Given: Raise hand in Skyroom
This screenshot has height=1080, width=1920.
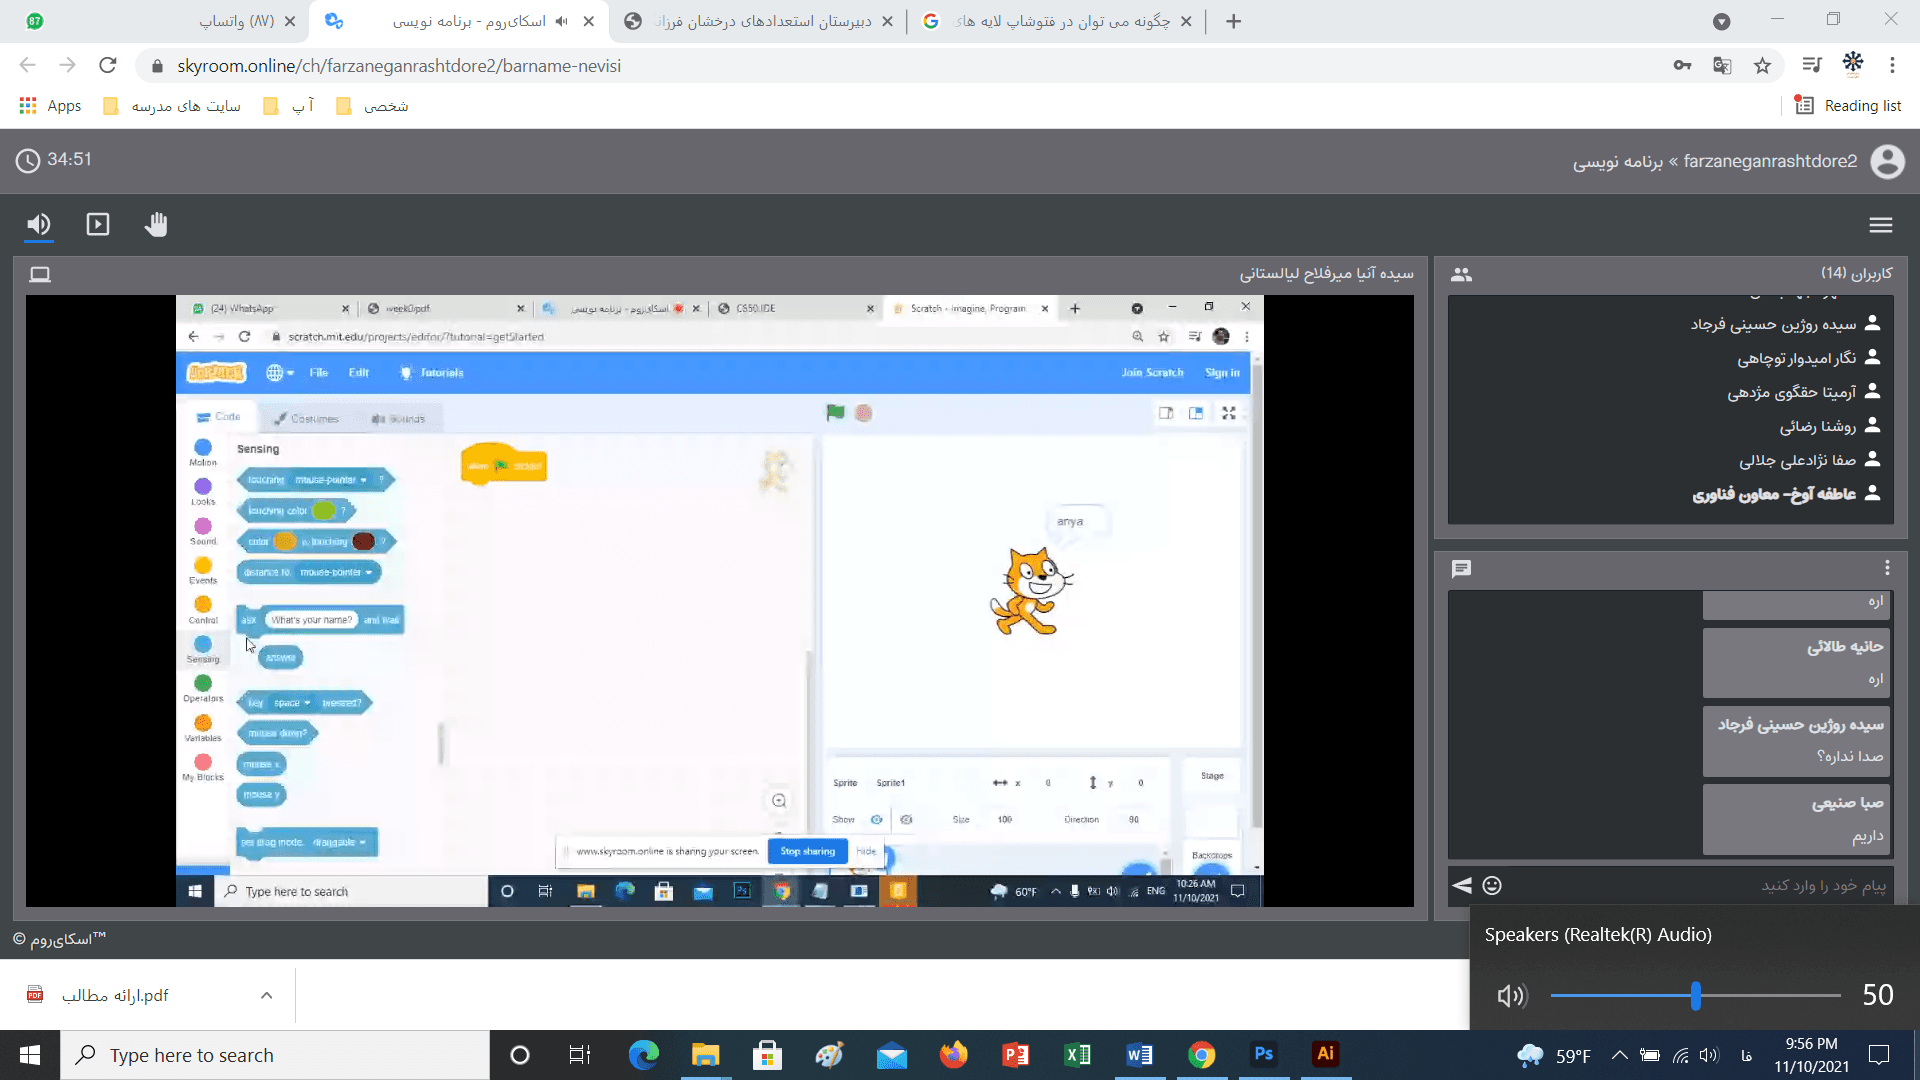Looking at the screenshot, I should pos(156,224).
